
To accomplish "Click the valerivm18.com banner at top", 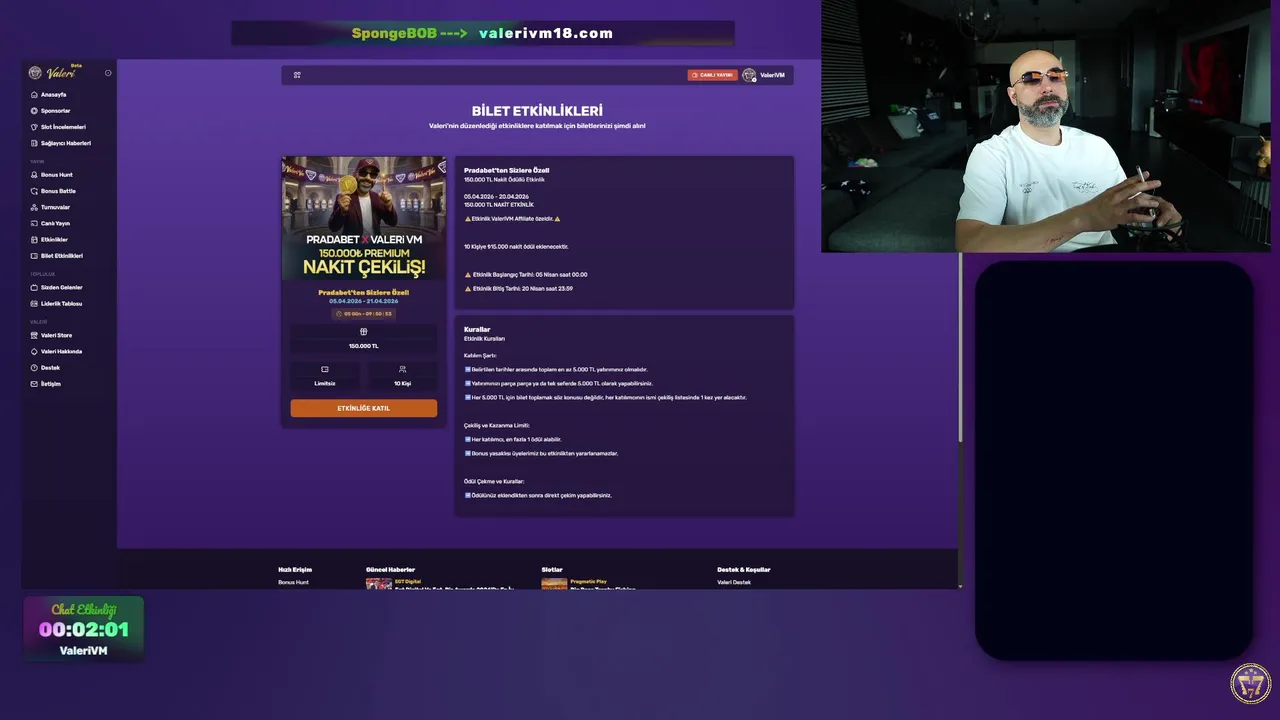I will coord(483,33).
